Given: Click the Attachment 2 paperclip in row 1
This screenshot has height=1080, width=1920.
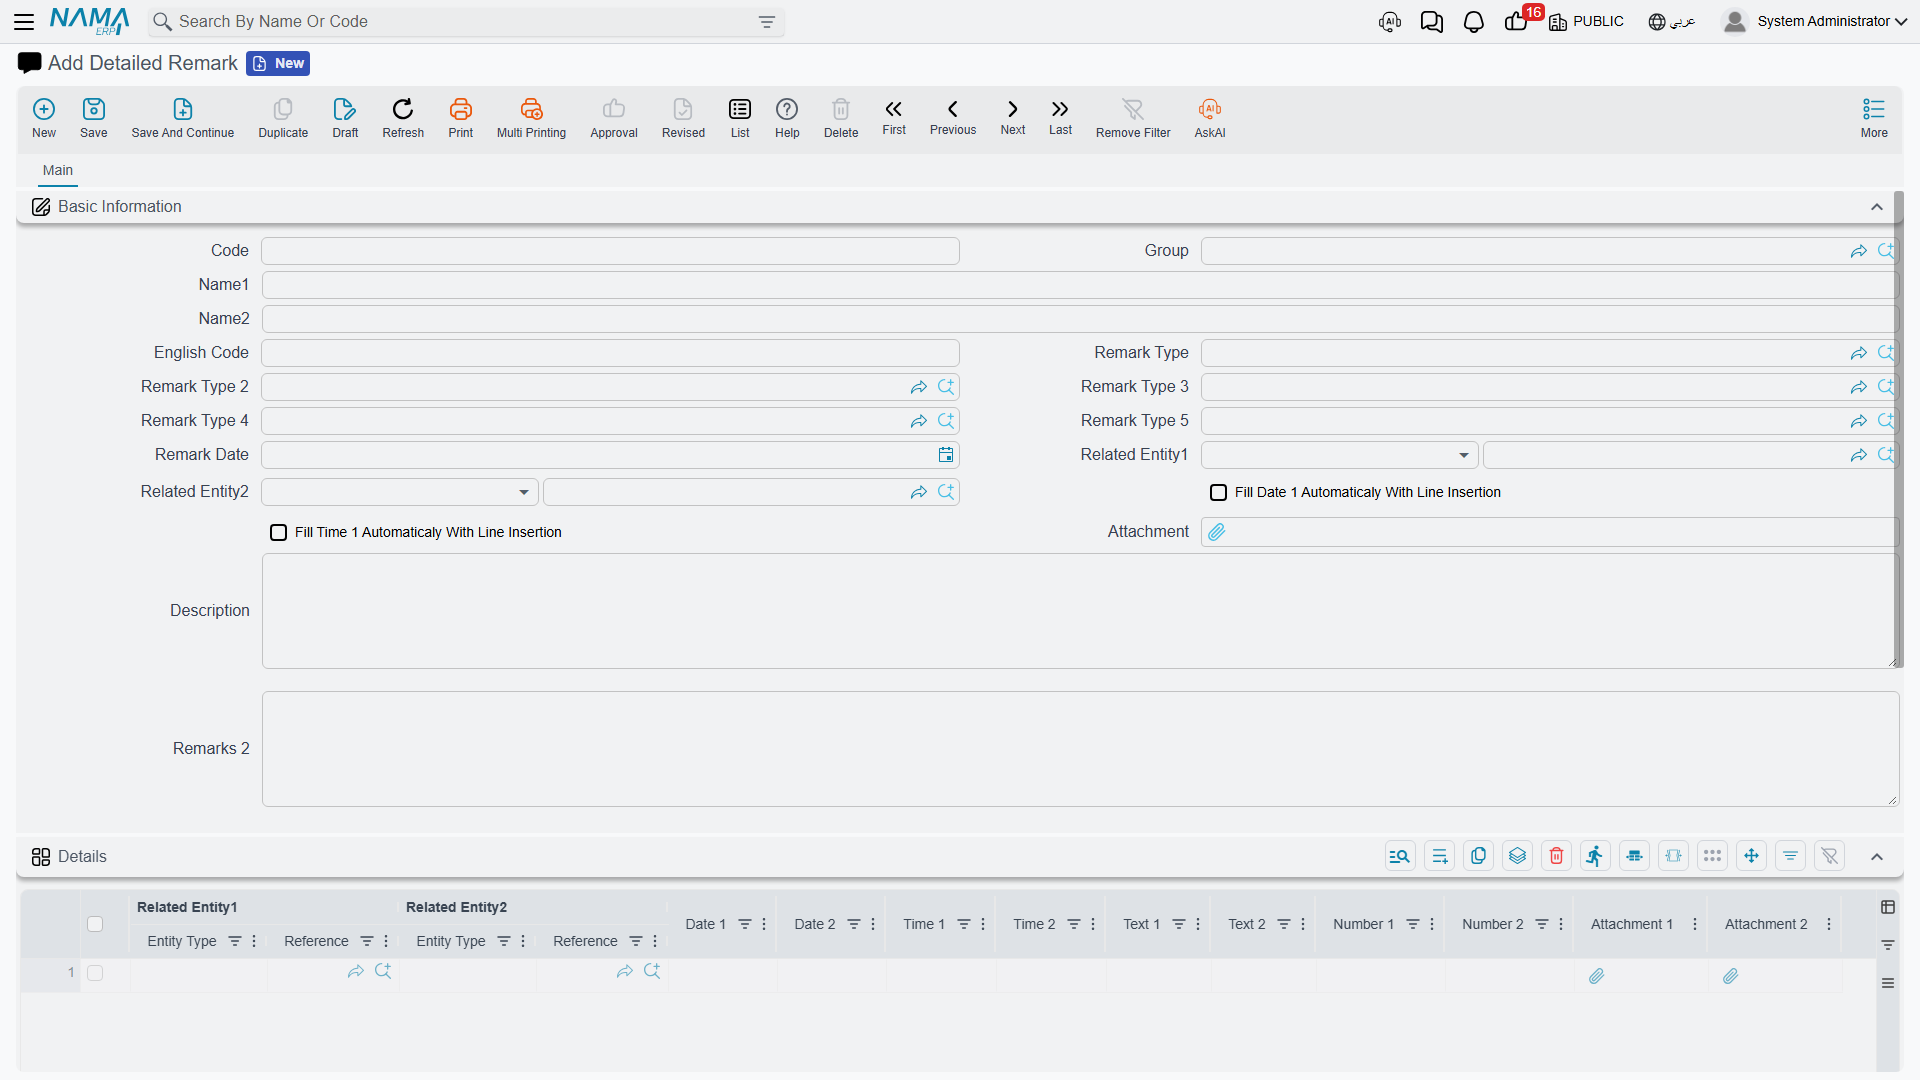Looking at the screenshot, I should (1731, 976).
